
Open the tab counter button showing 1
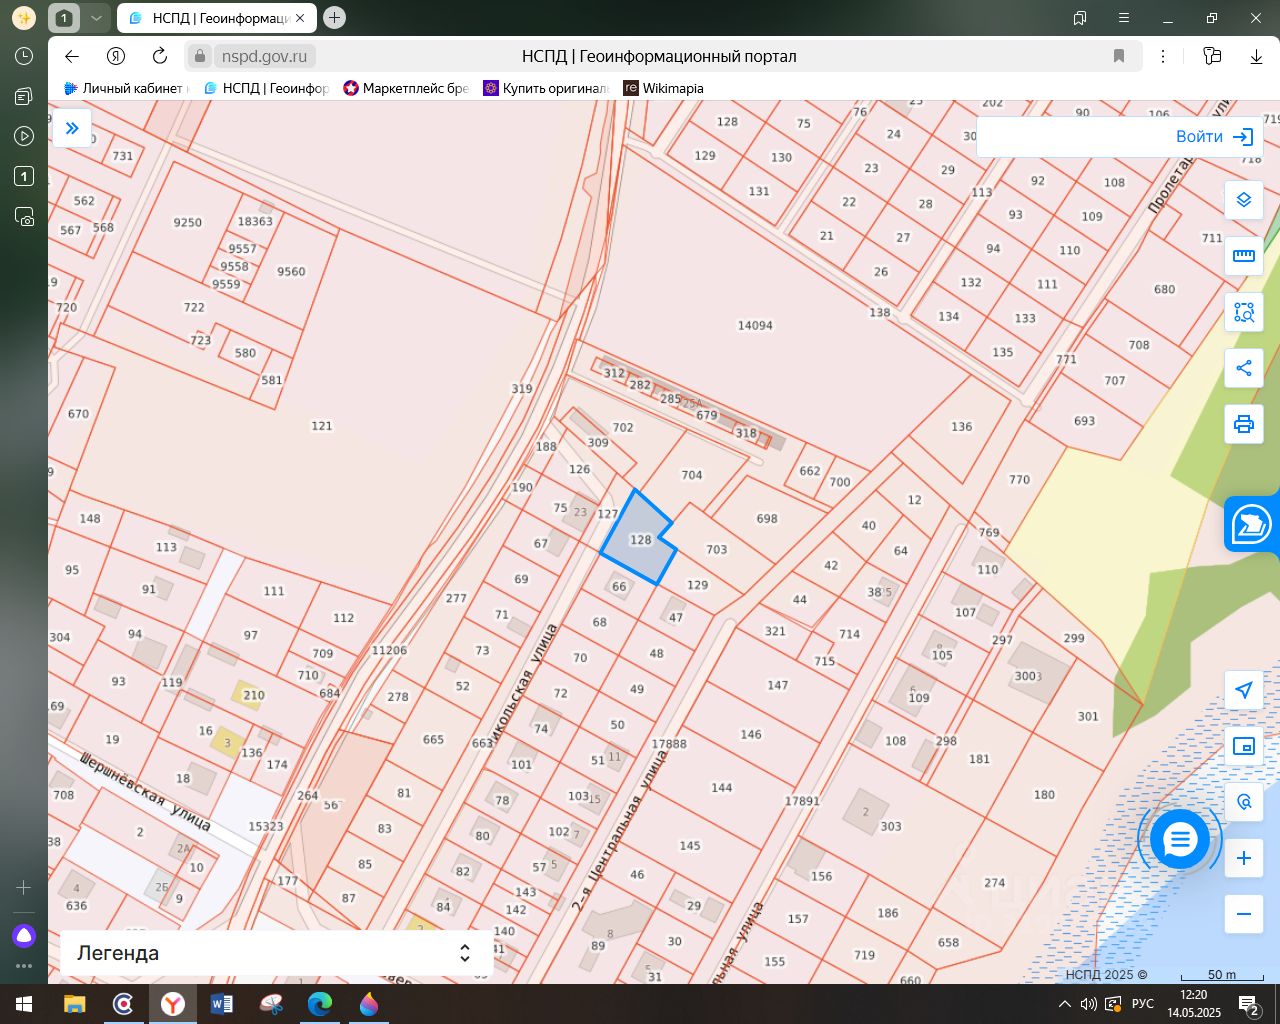(x=64, y=18)
